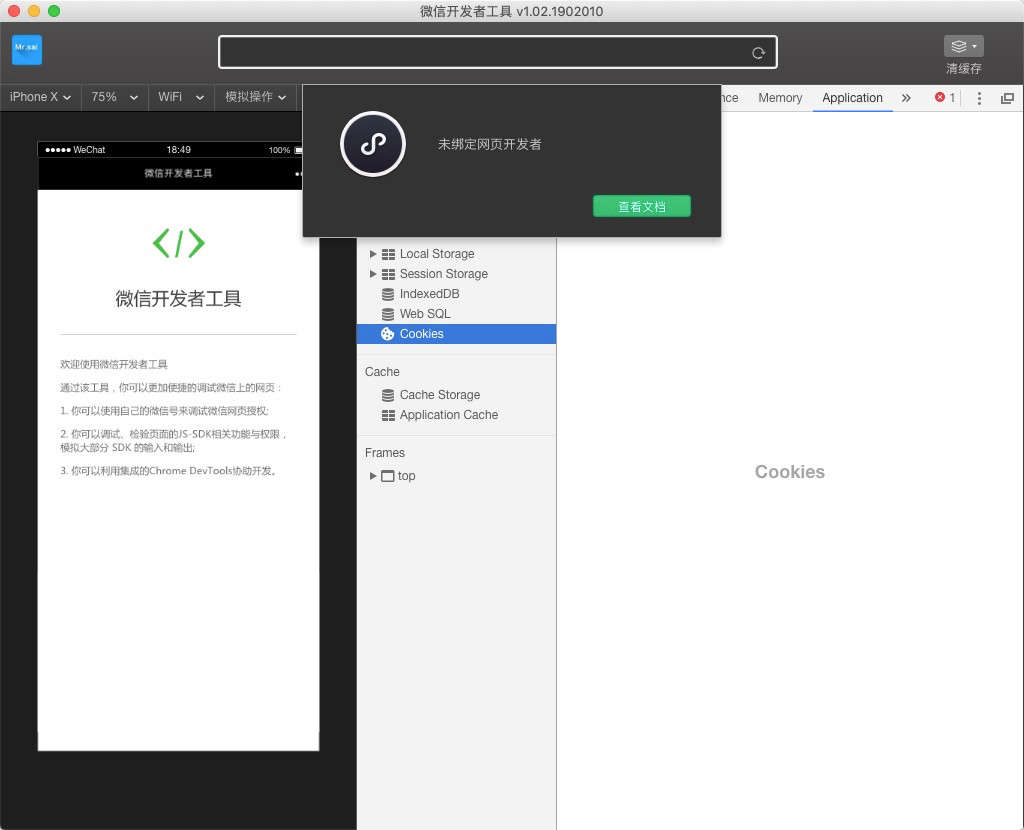This screenshot has height=830, width=1024.
Task: Click the 清缓存 label
Action: pyautogui.click(x=963, y=69)
